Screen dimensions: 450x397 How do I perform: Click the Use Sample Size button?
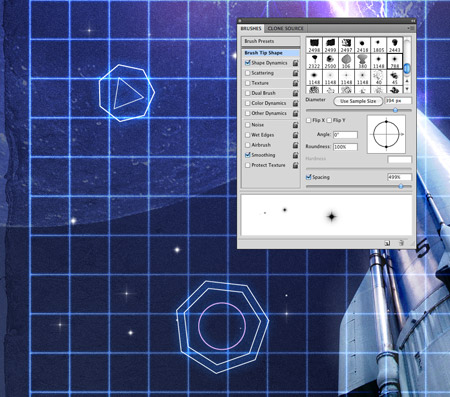click(358, 101)
